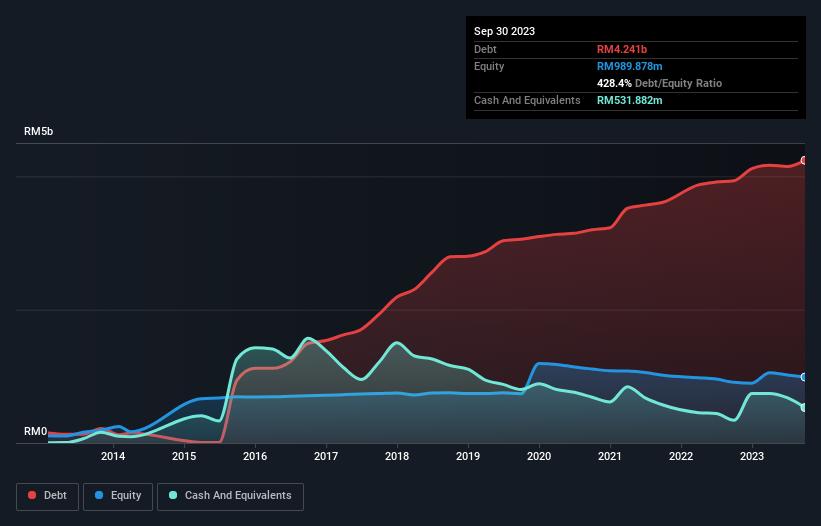Click the 2016 x-axis label
821x526 pixels.
(x=255, y=456)
